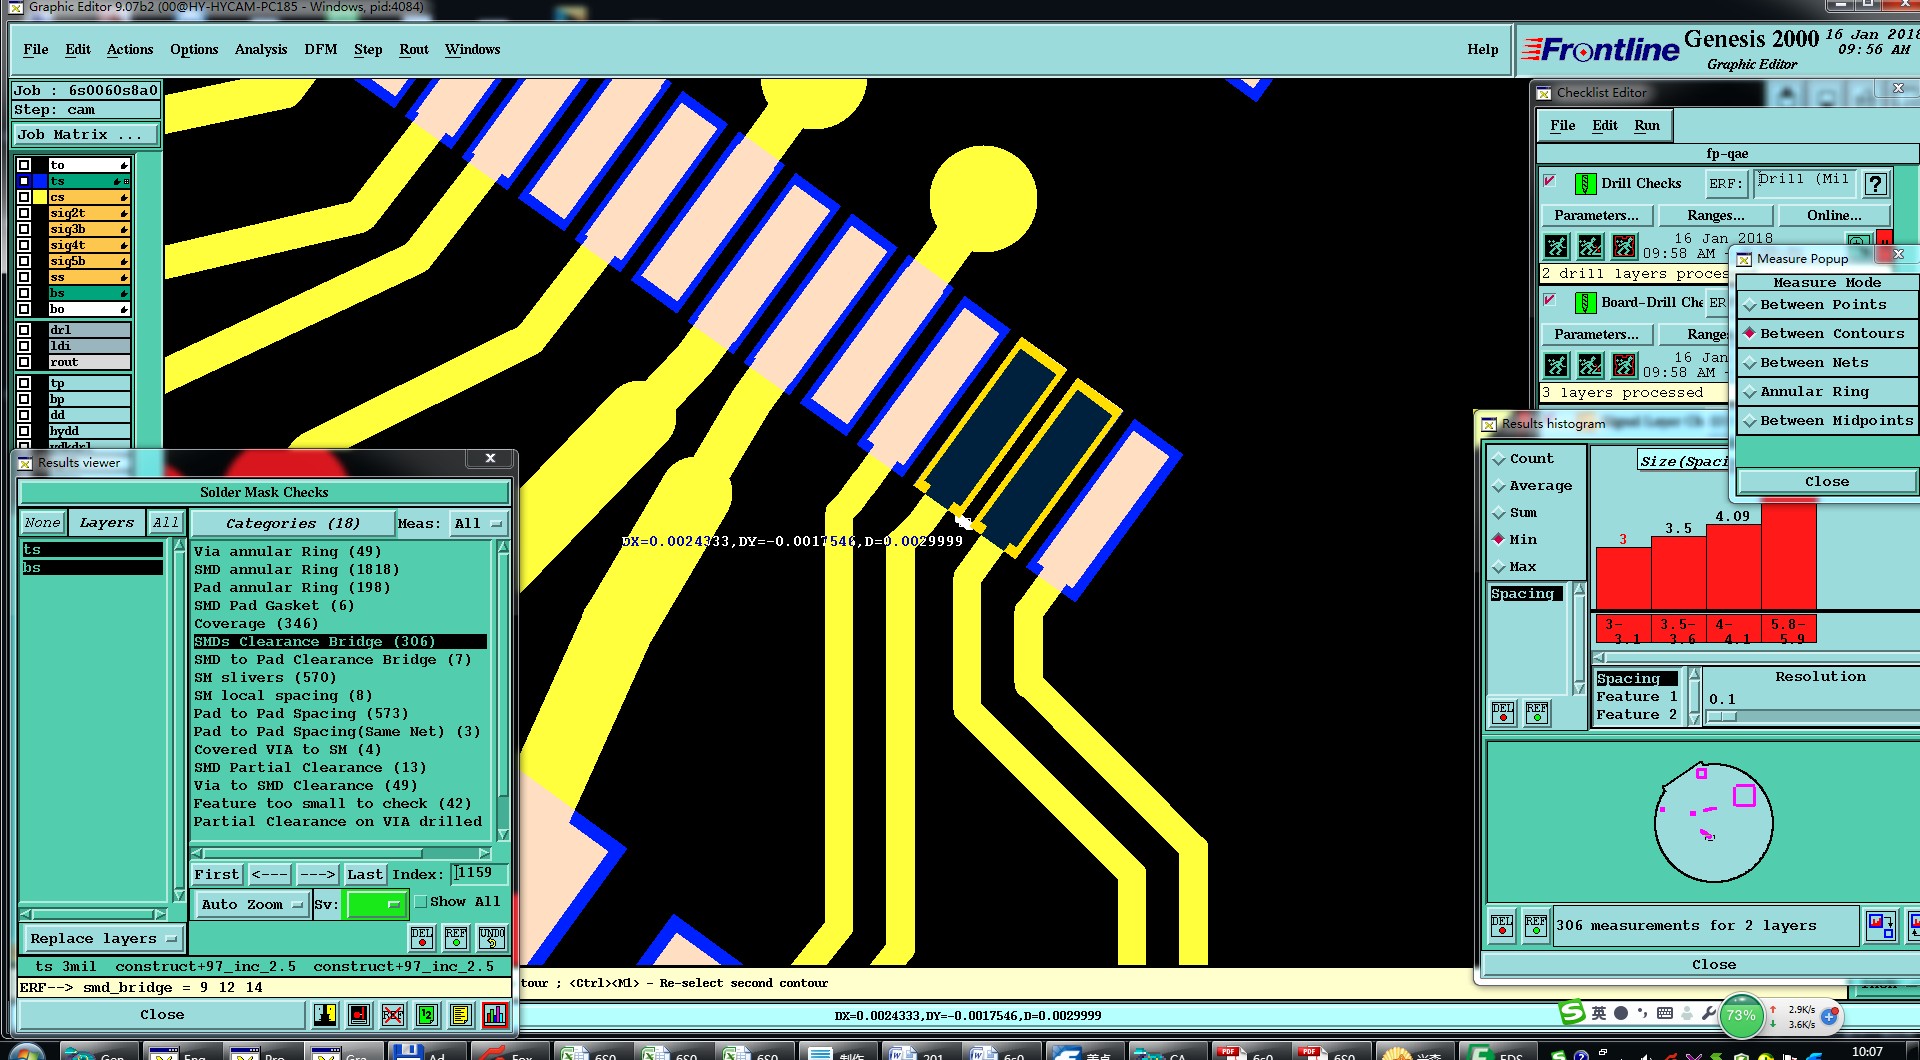Toggle Drill Checks checkmark
1920x1060 pixels.
tap(1550, 182)
